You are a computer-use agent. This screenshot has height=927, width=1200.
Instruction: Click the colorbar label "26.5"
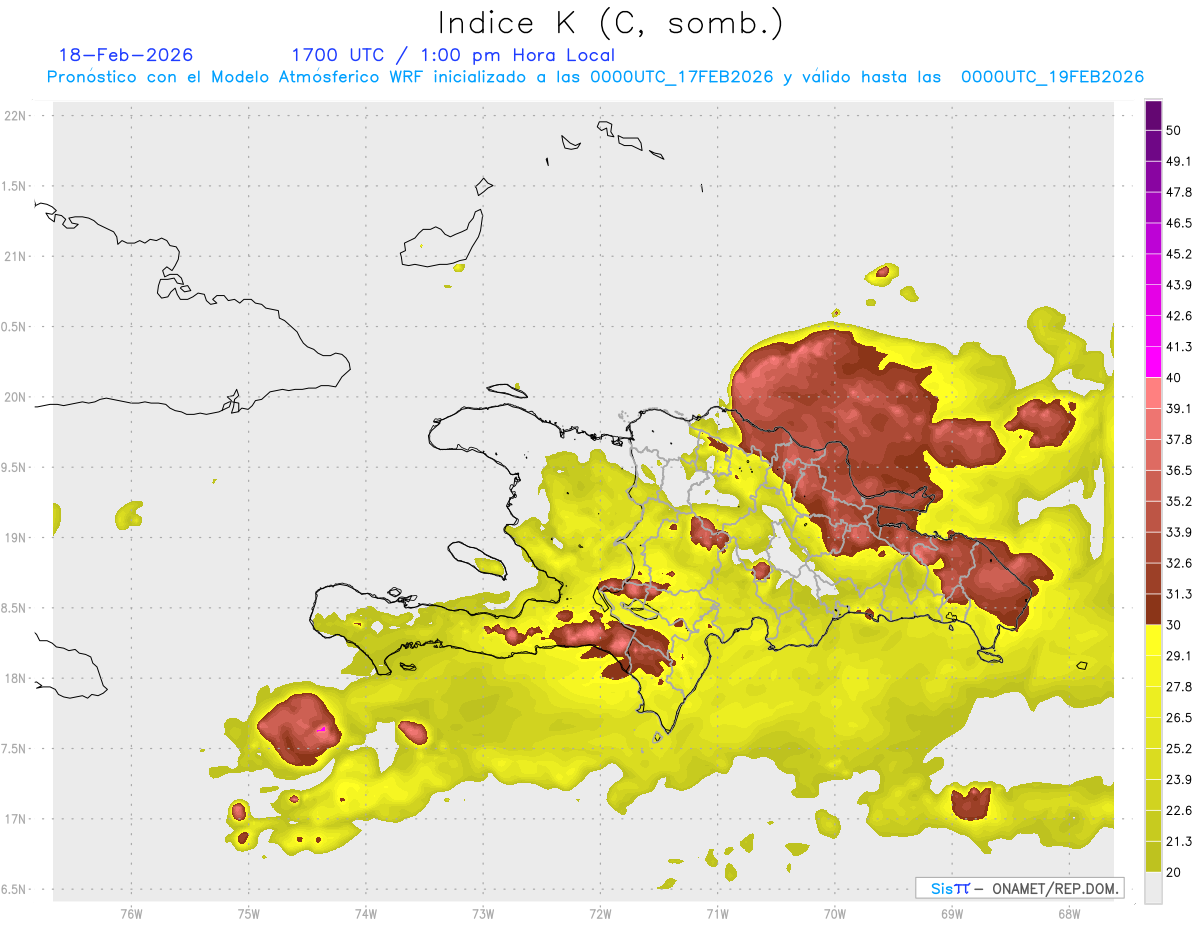point(1178,718)
